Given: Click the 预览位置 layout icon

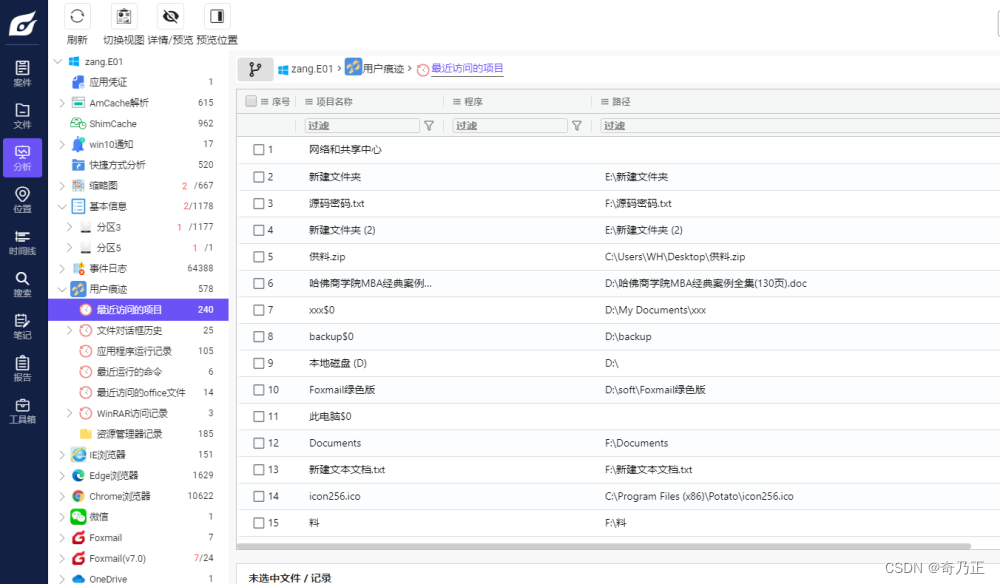Looking at the screenshot, I should 217,17.
